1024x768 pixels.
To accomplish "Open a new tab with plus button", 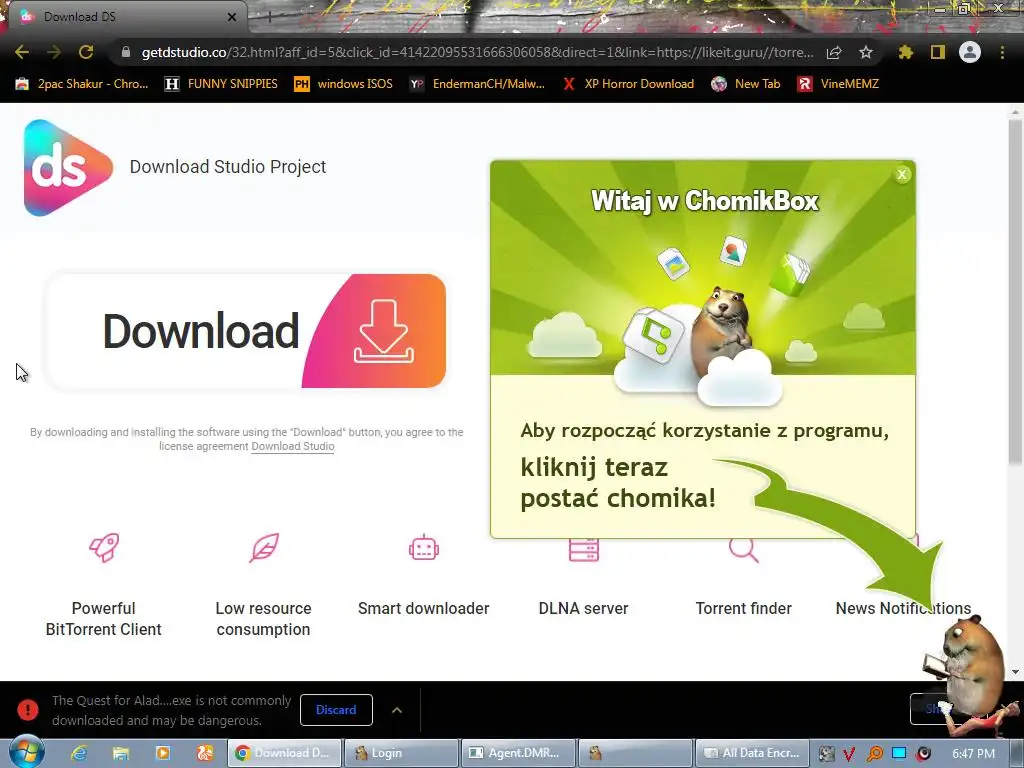I will (x=269, y=17).
